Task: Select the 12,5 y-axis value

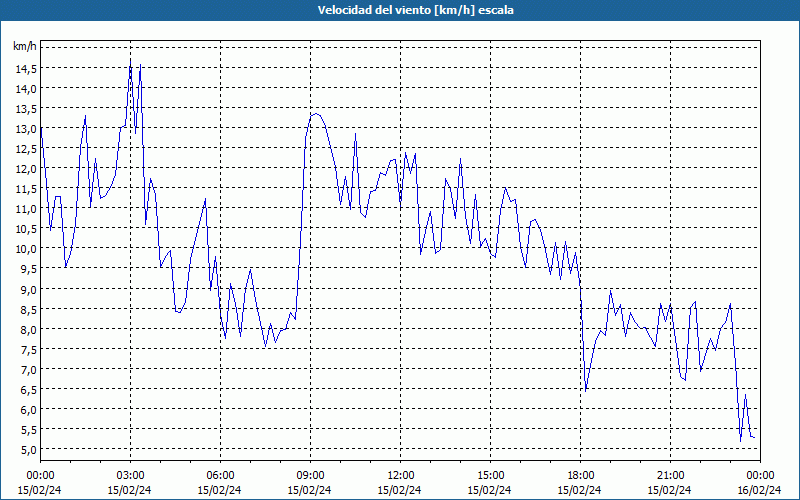Action: pos(26,148)
